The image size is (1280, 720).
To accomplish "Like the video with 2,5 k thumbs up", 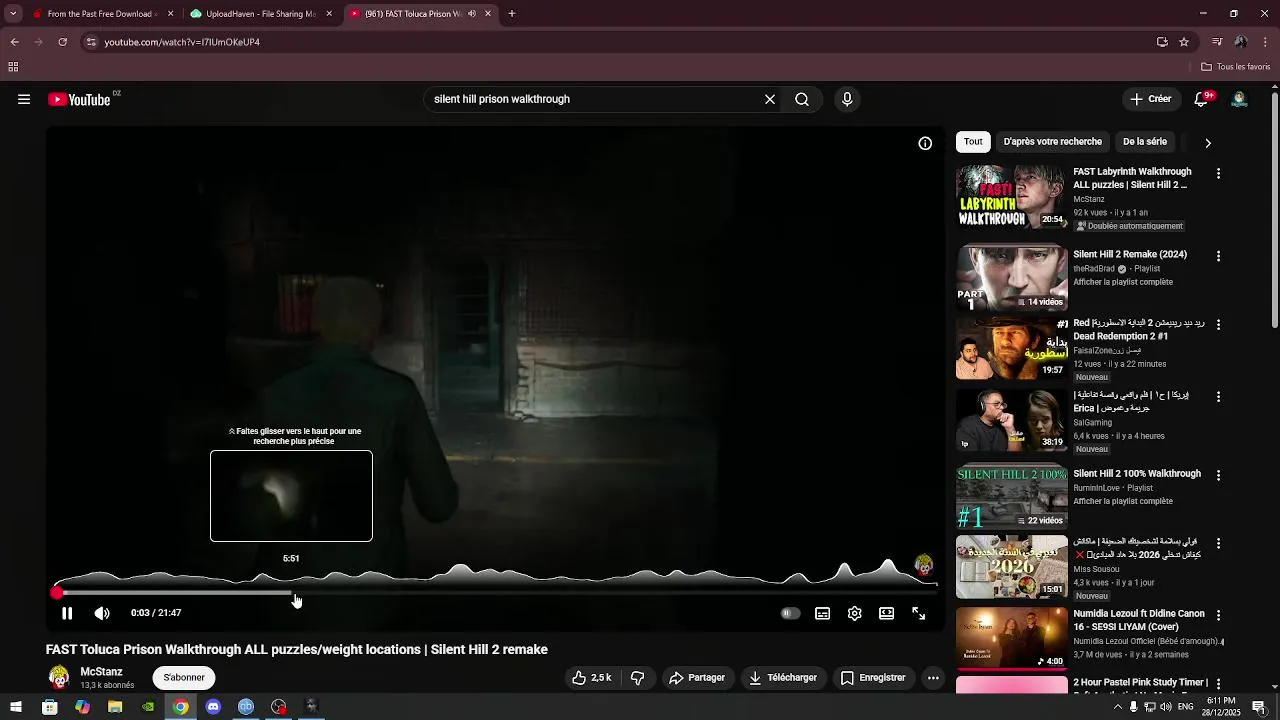I will tap(591, 677).
